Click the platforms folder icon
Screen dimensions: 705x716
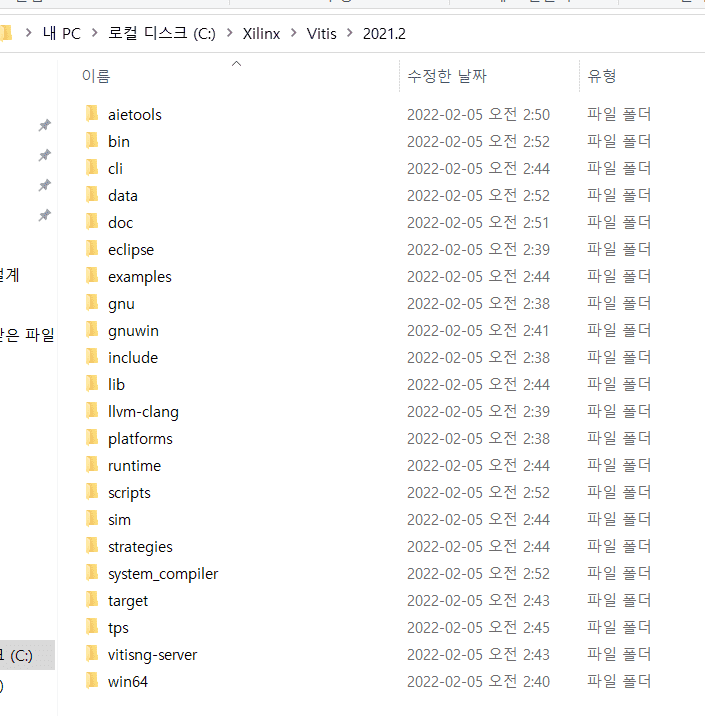tap(92, 437)
